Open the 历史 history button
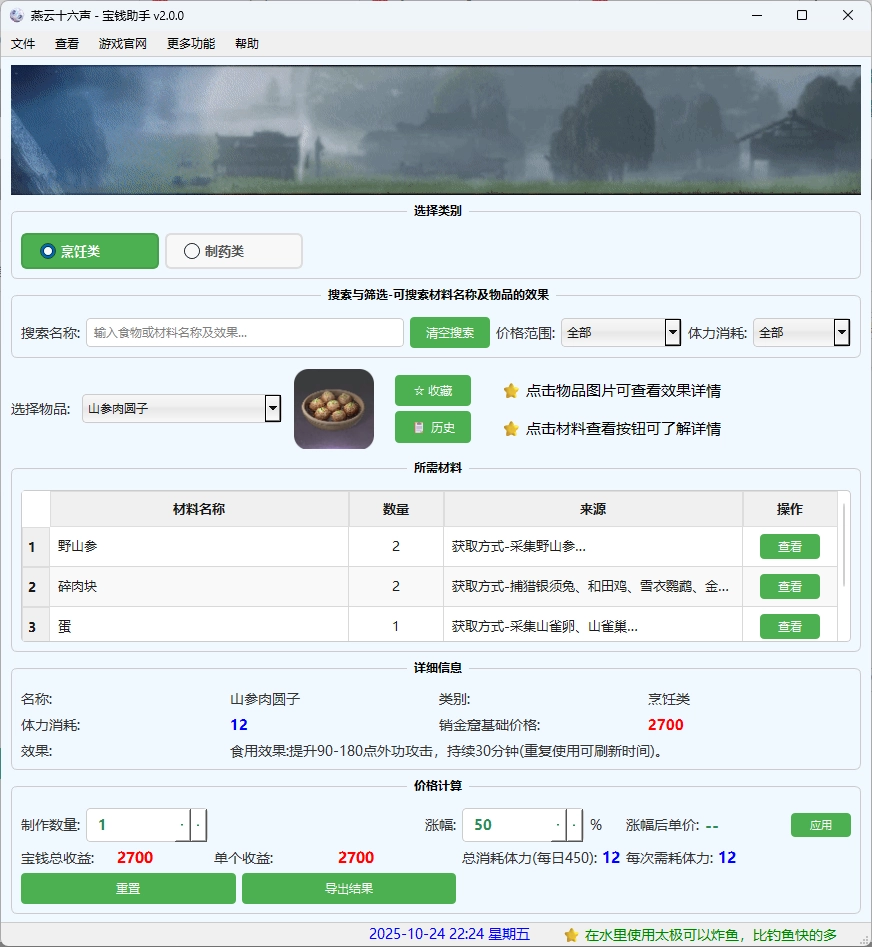Viewport: 872px width, 947px height. [432, 427]
